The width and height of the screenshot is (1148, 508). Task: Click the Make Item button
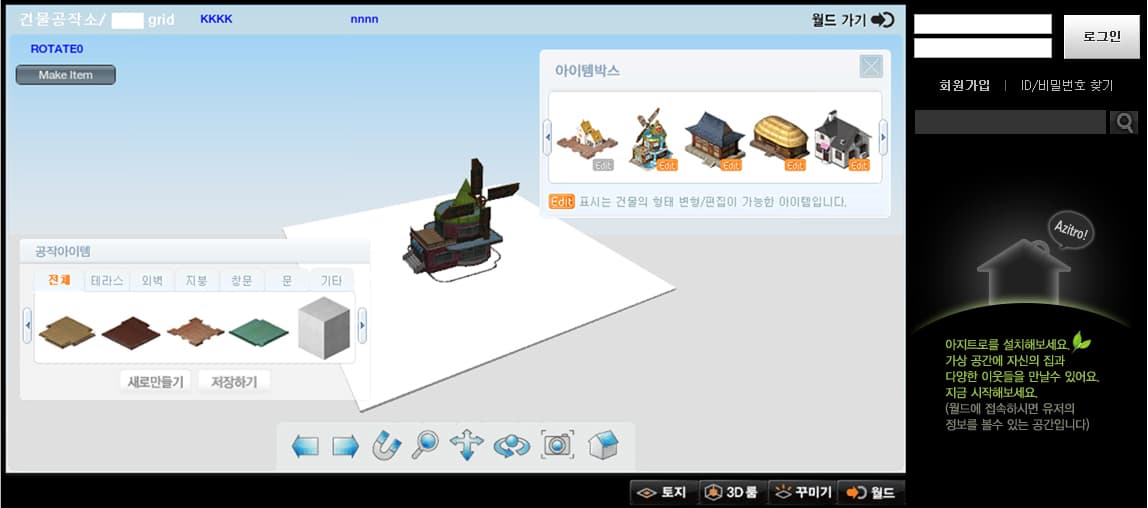[x=66, y=75]
